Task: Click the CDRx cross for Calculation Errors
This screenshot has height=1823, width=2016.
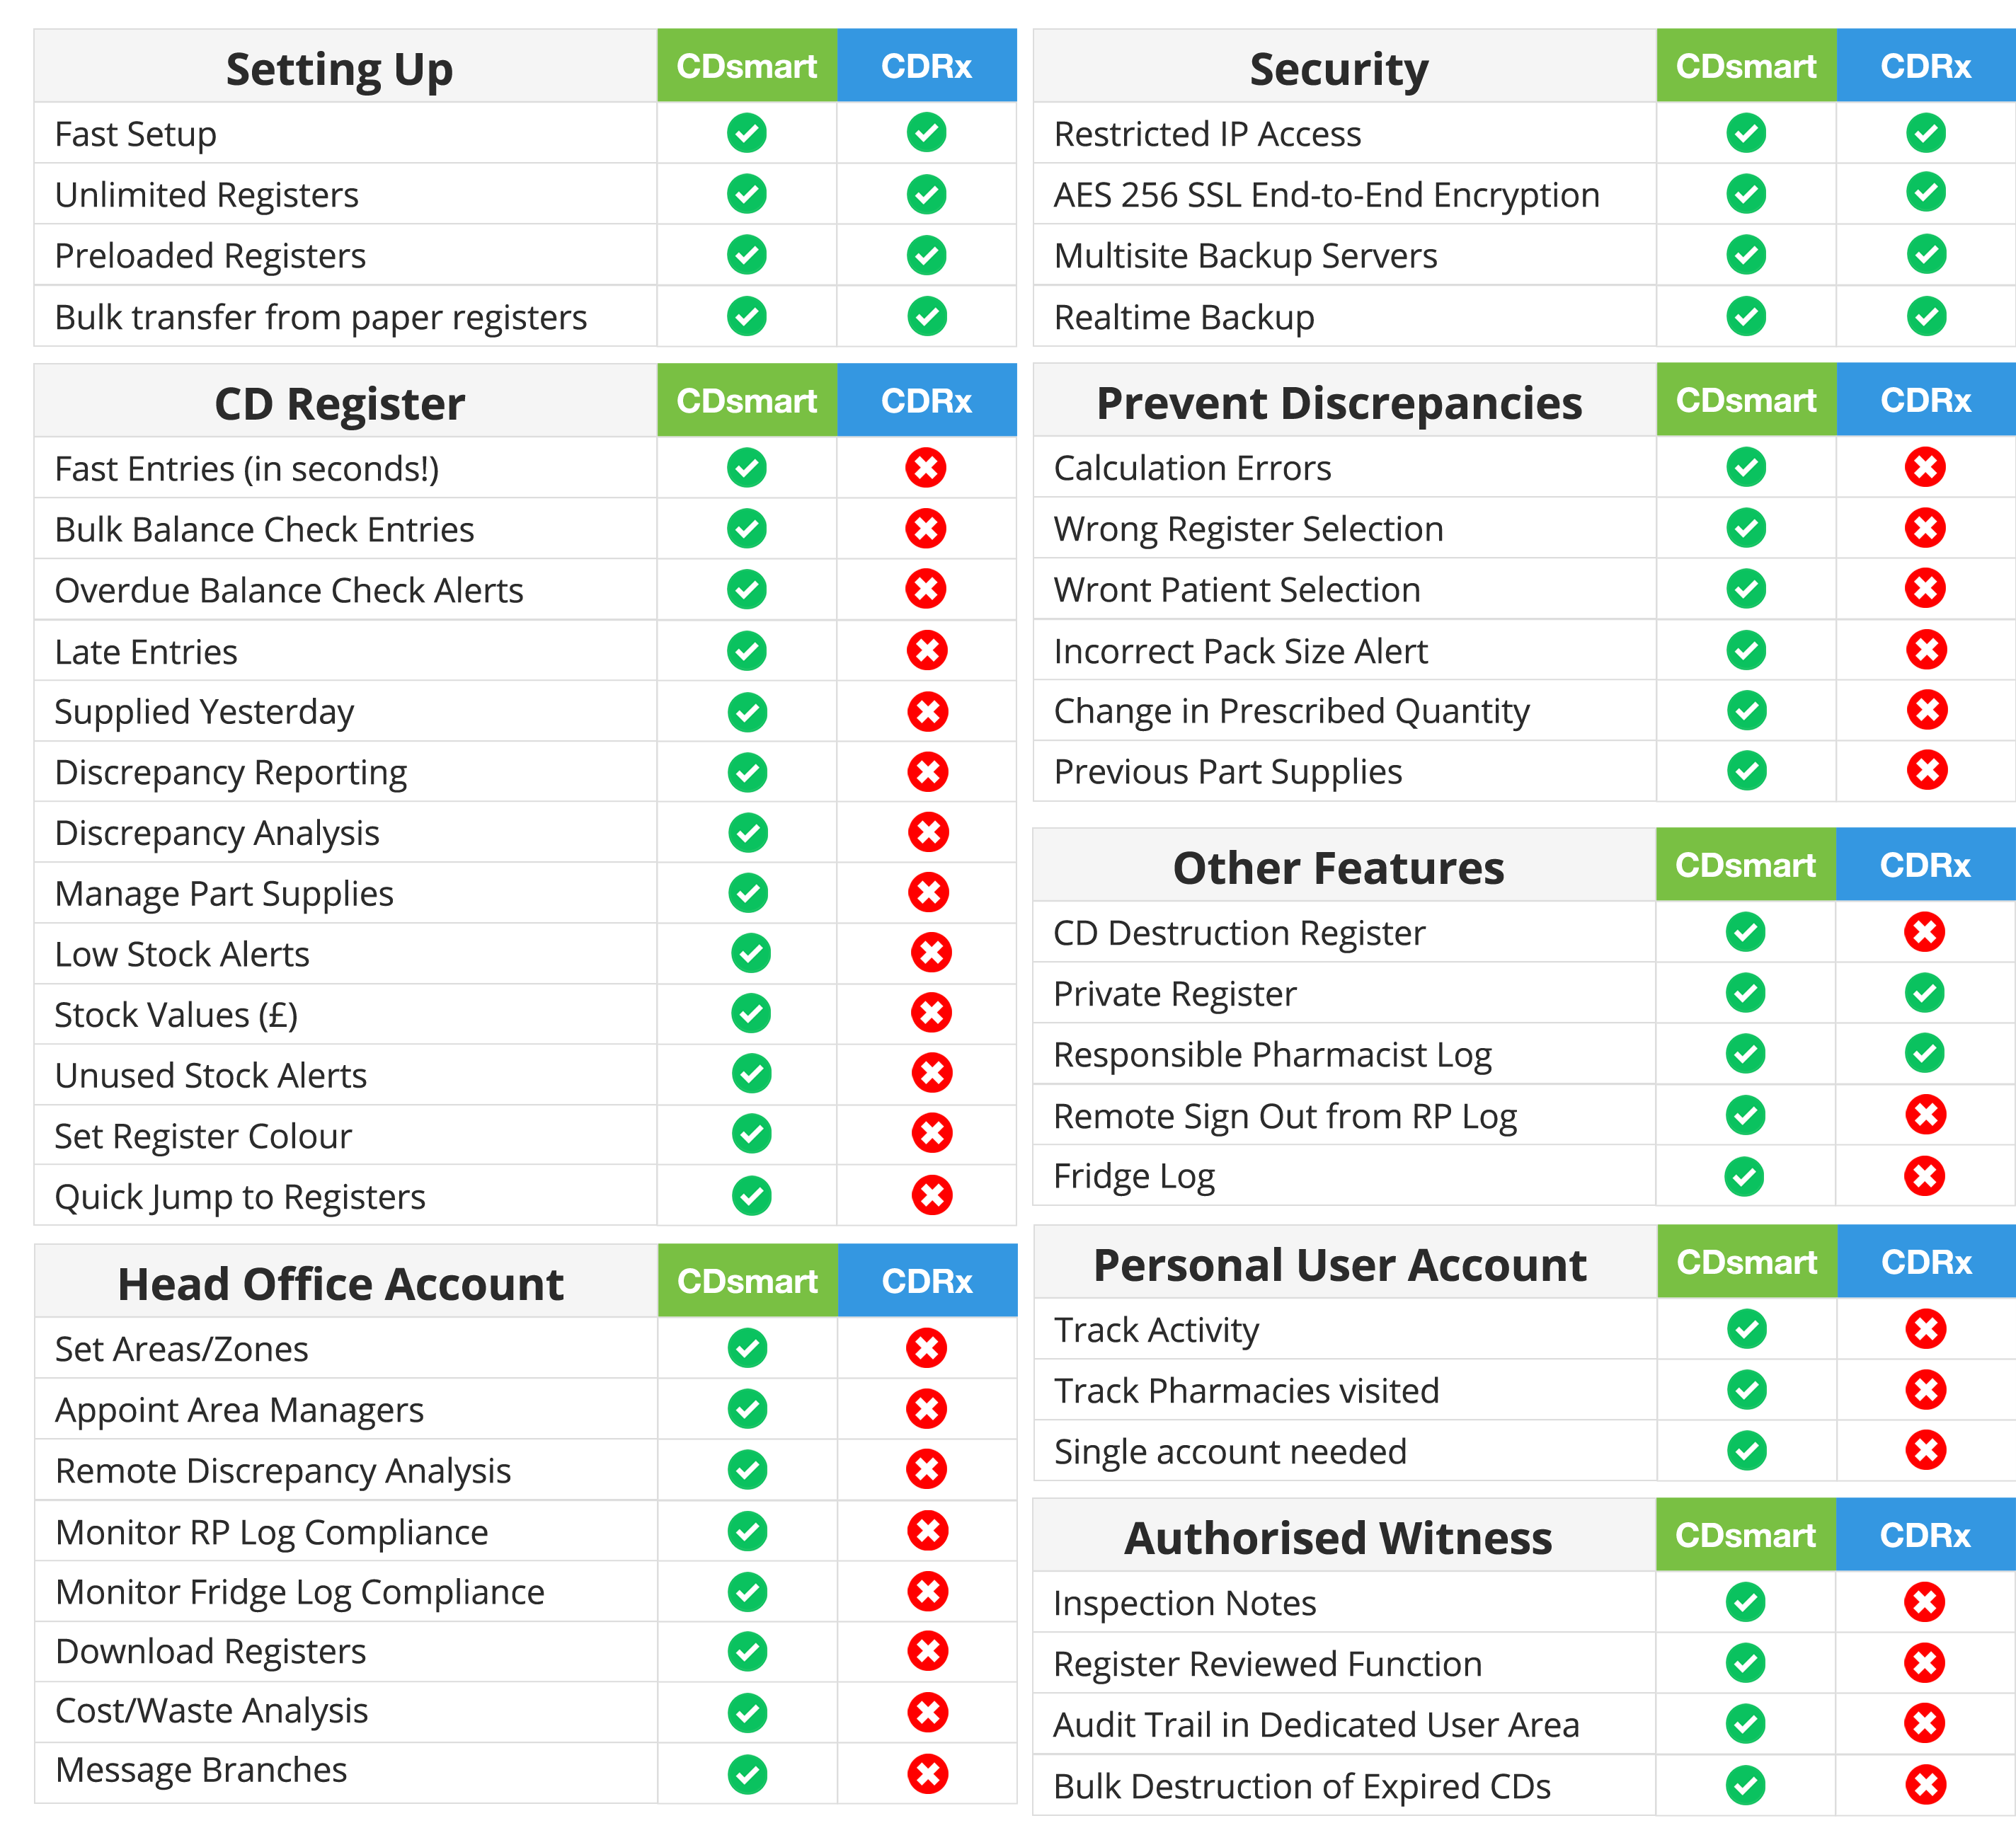Action: 1925,467
